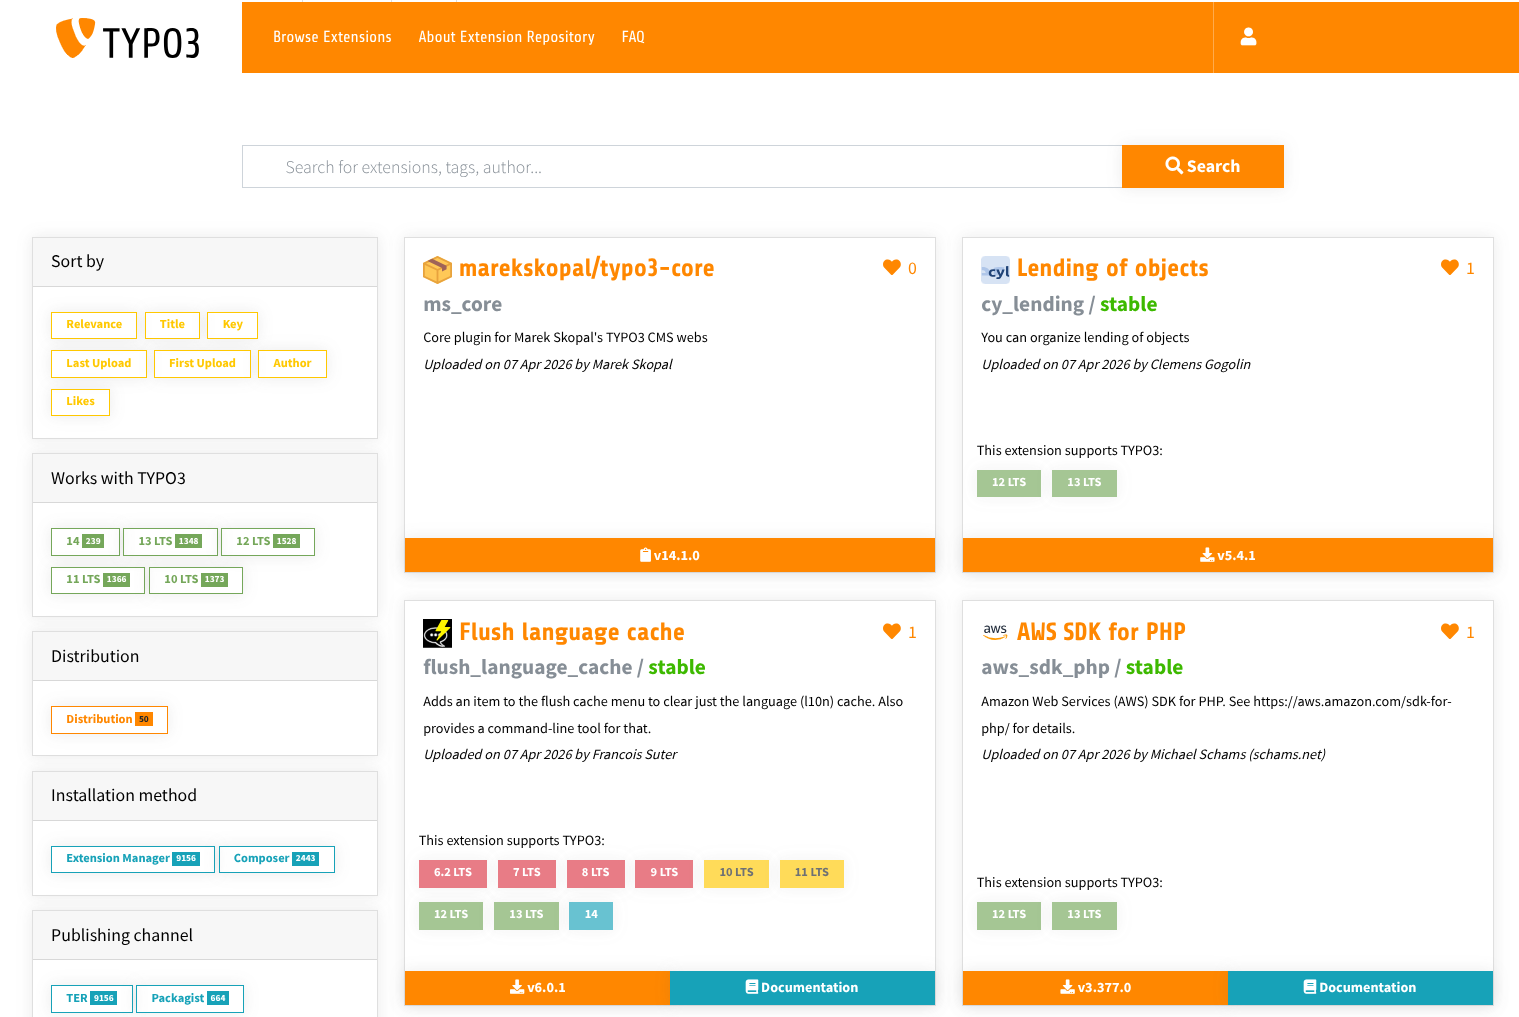
Task: Open Browse Extensions menu item
Action: [332, 37]
